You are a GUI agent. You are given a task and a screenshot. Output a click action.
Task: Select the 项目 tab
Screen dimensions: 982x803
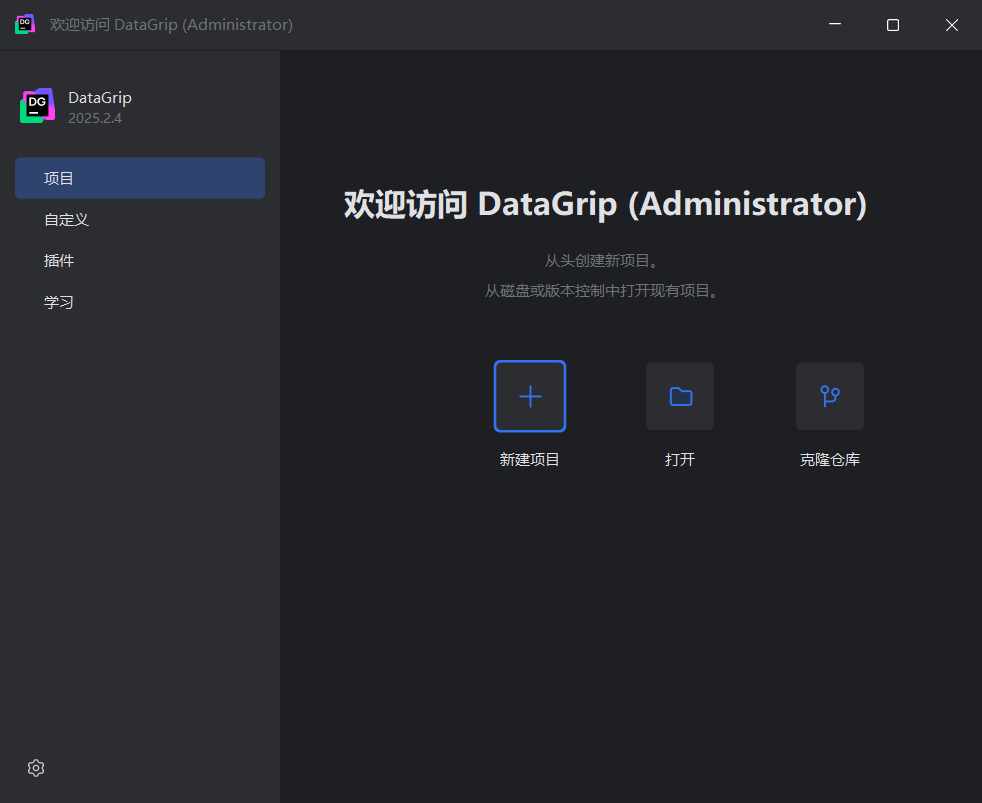click(140, 178)
